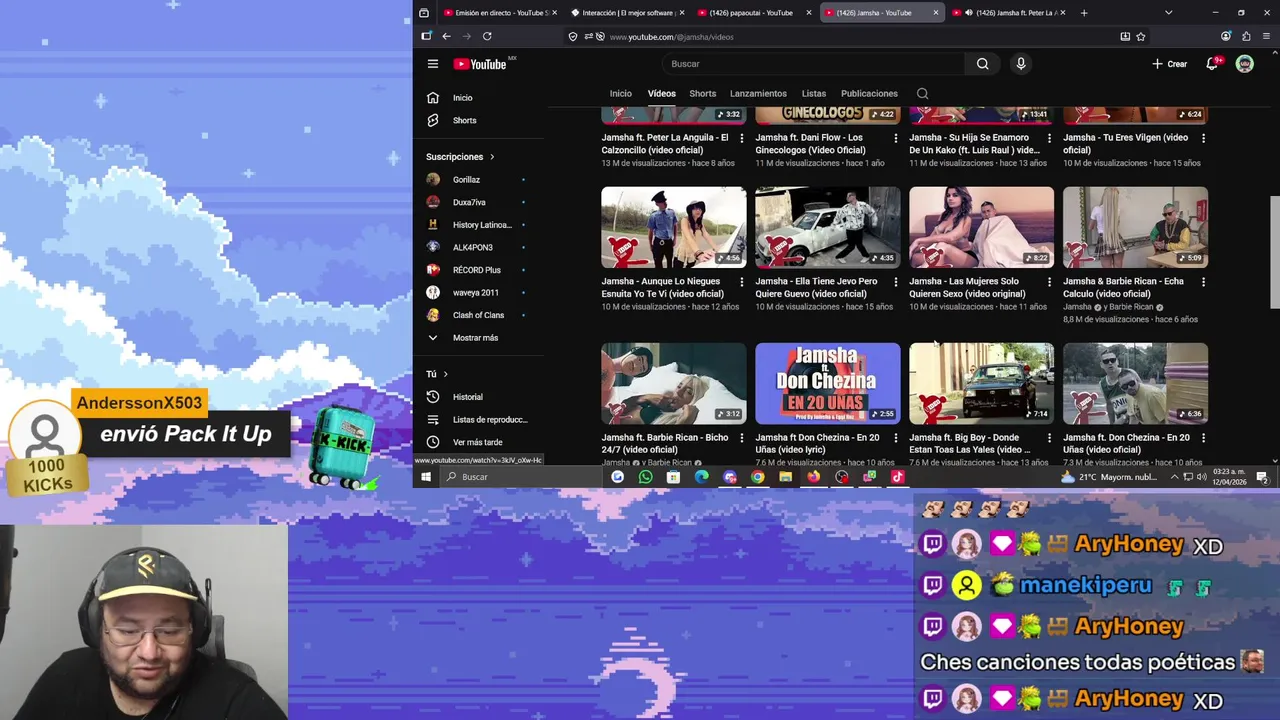Screen dimensions: 1280x720
Task: Switch to Publicaciones channel tab
Action: pos(869,94)
